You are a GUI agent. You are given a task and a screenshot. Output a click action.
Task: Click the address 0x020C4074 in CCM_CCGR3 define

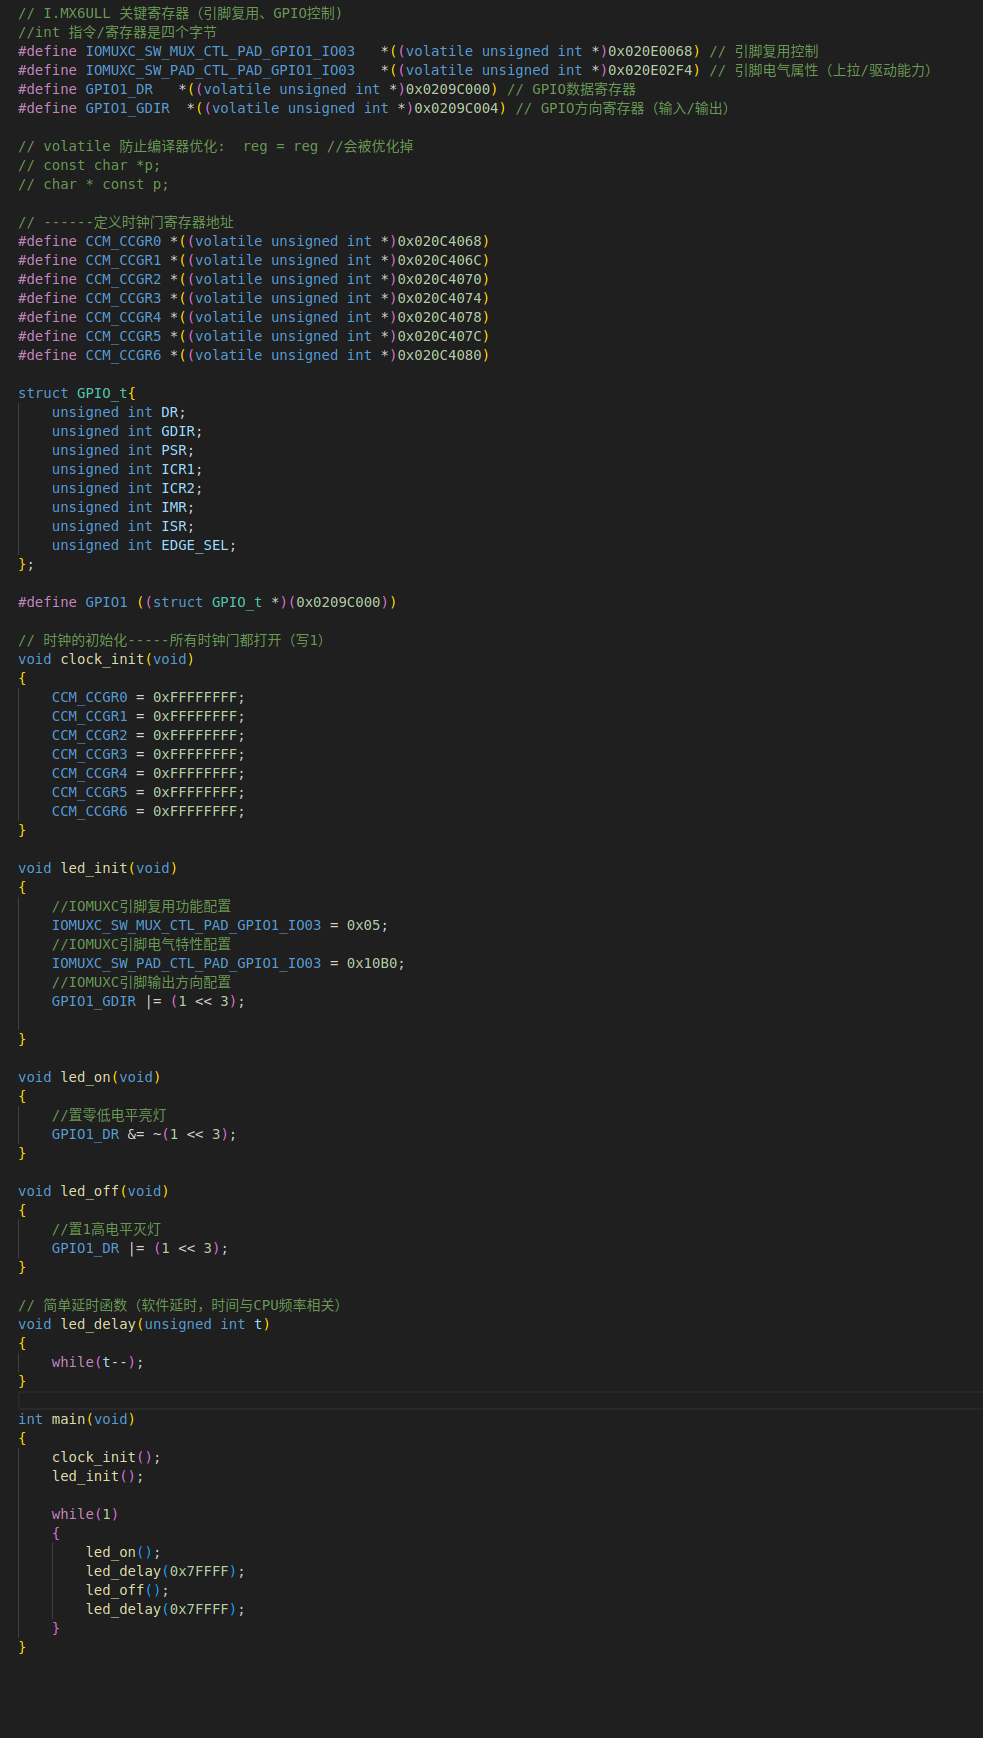pyautogui.click(x=439, y=298)
